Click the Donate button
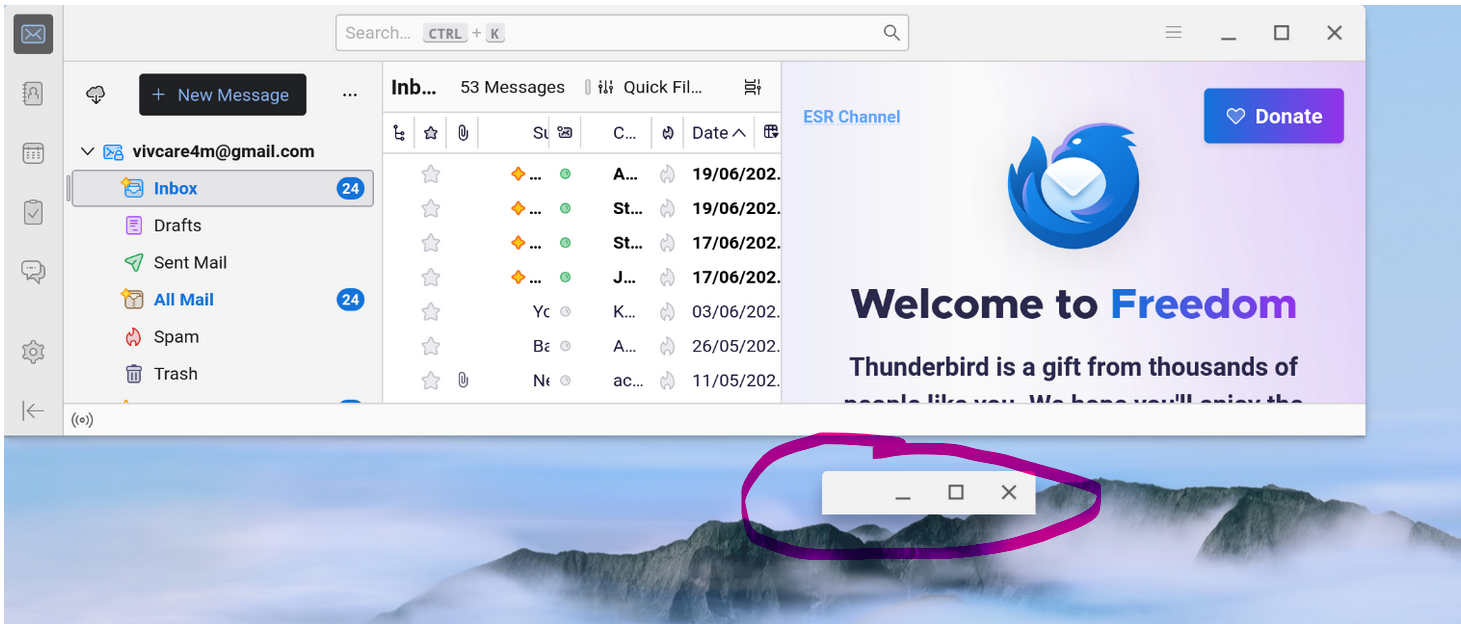The image size is (1461, 624). pyautogui.click(x=1274, y=116)
